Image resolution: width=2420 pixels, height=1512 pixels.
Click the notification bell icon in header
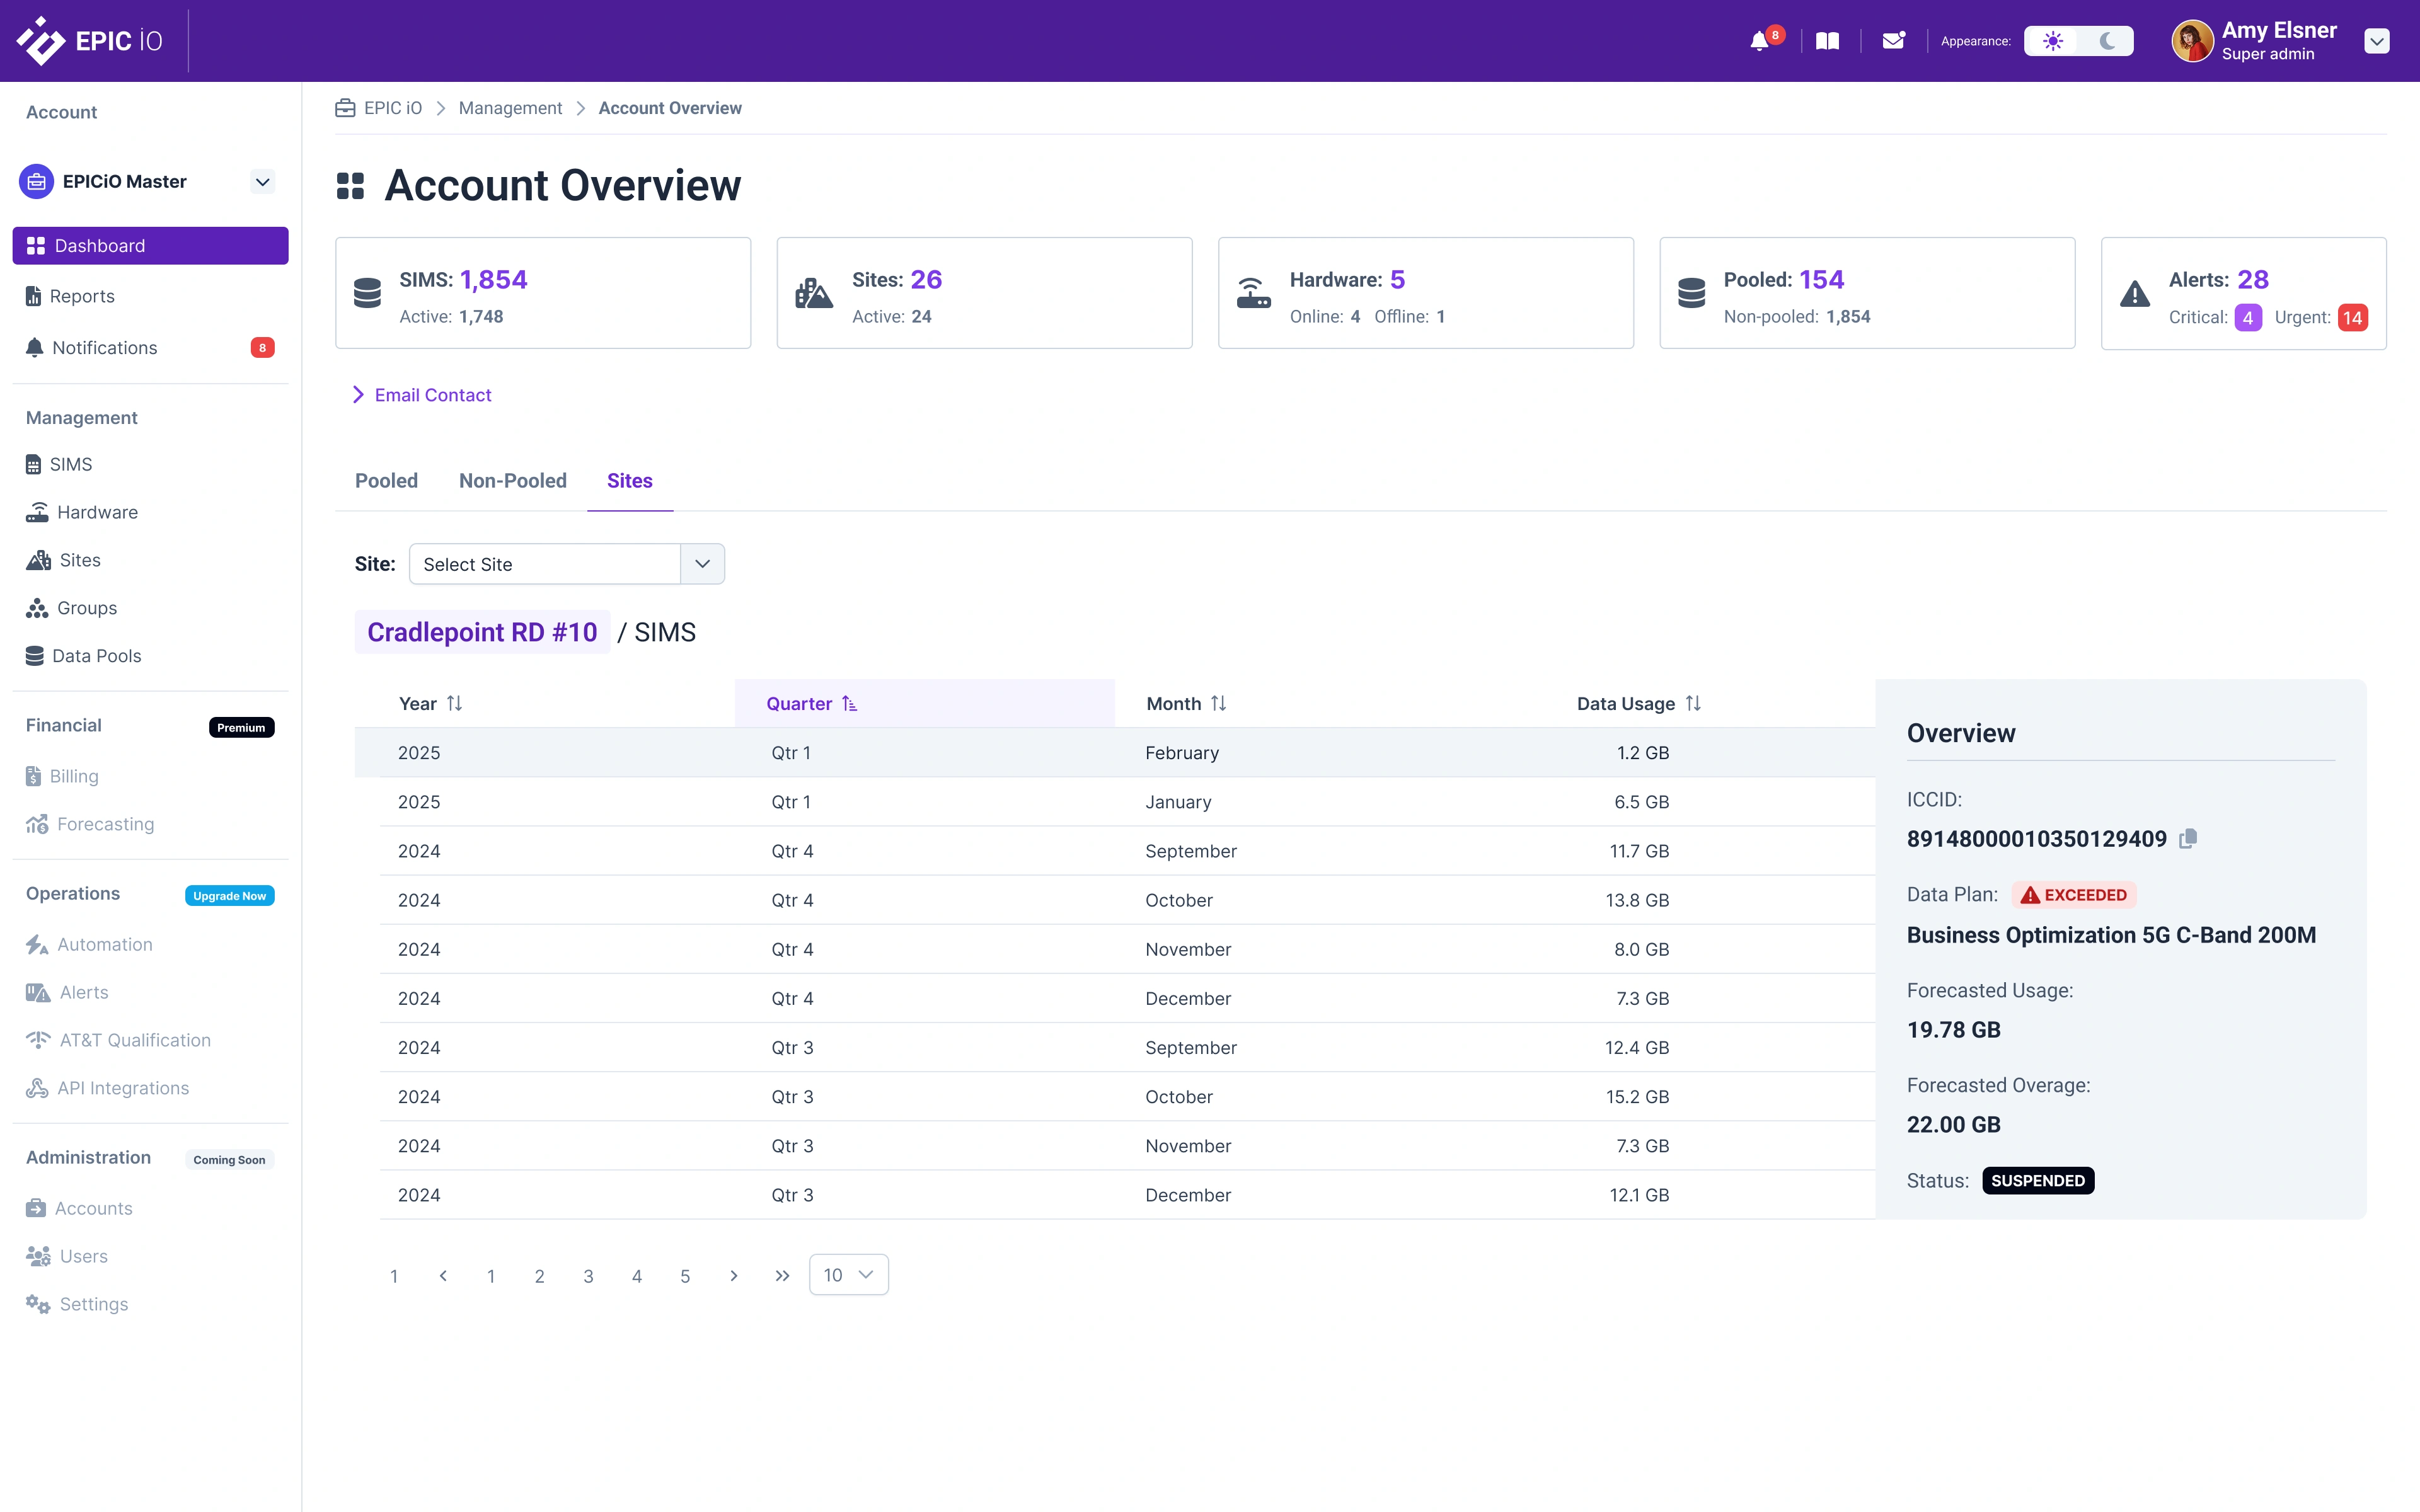click(1759, 41)
